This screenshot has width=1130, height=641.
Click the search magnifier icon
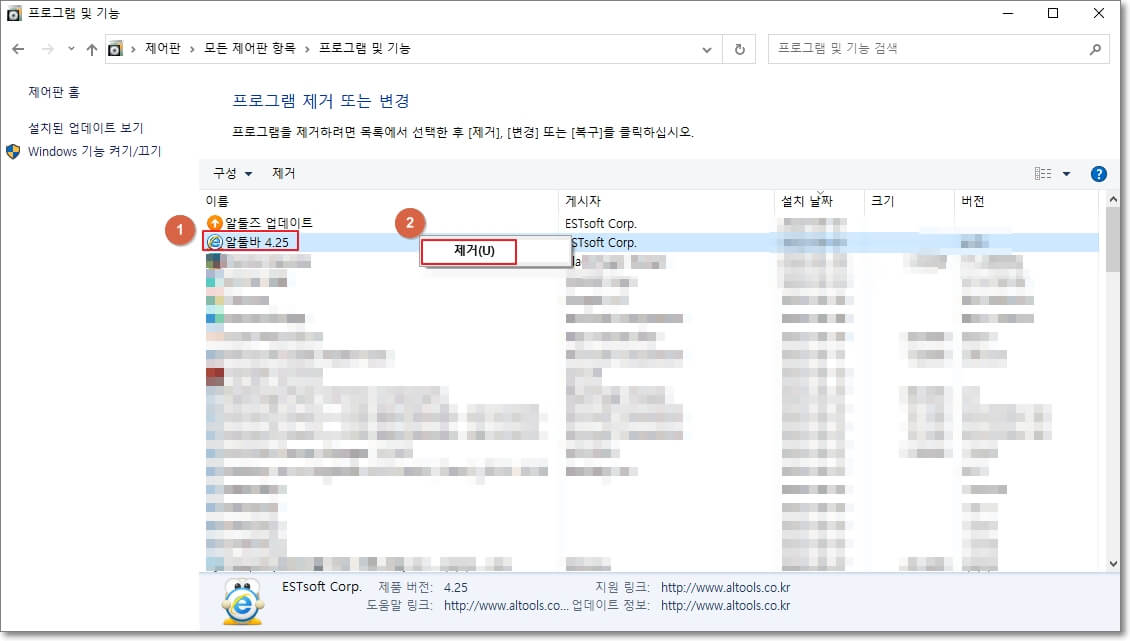coord(1095,49)
